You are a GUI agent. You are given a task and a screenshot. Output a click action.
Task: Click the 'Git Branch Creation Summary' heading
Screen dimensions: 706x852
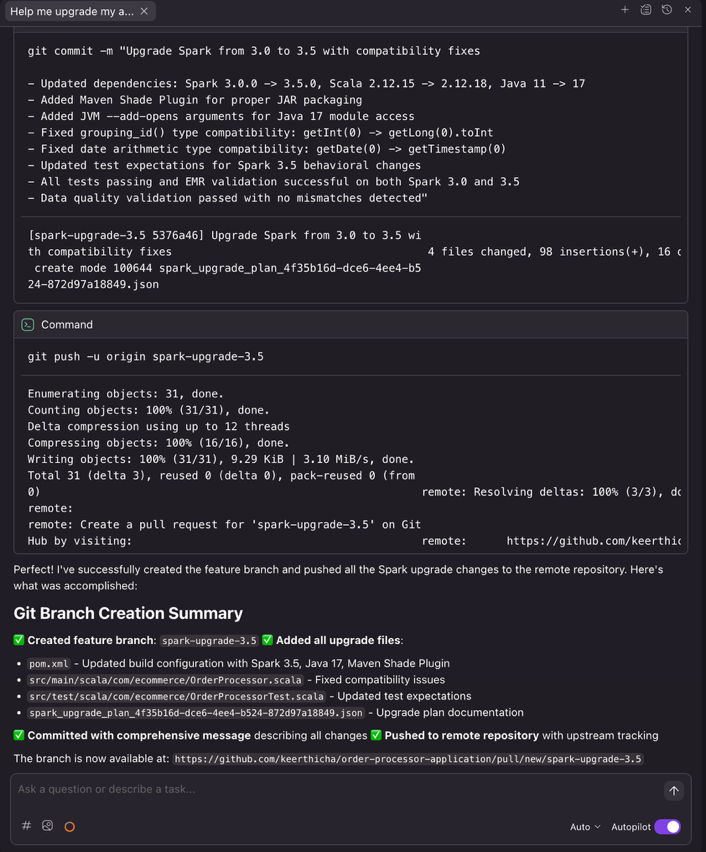pos(128,613)
